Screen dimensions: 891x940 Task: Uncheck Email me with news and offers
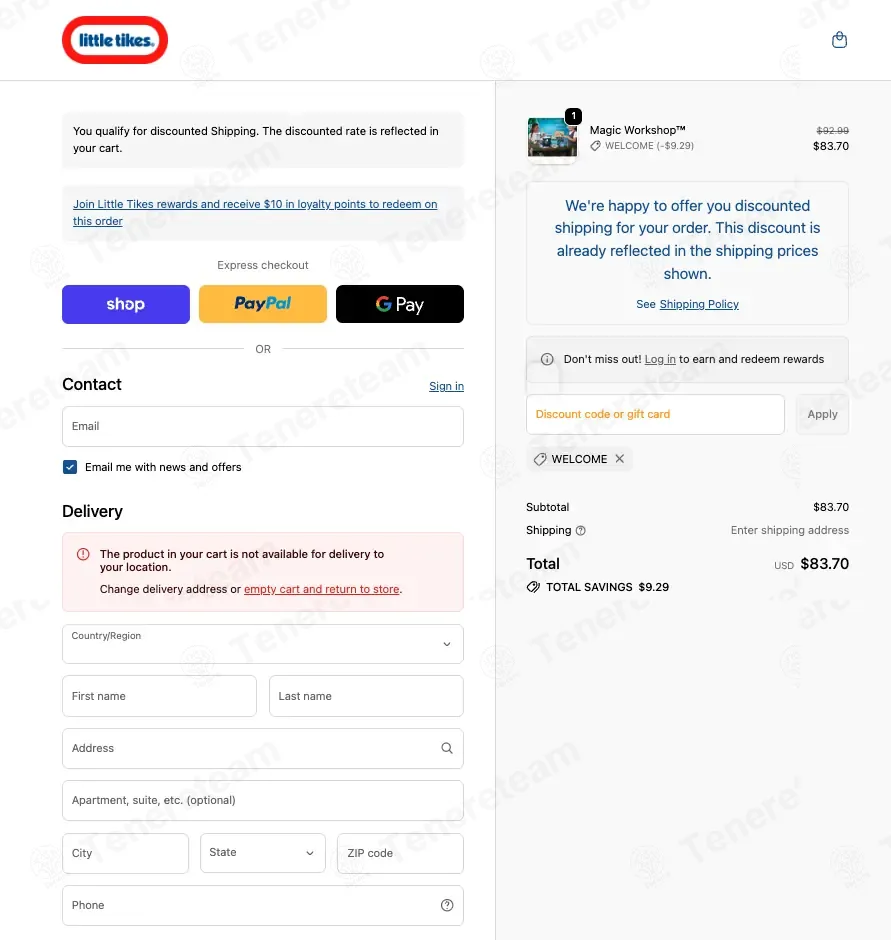click(70, 467)
